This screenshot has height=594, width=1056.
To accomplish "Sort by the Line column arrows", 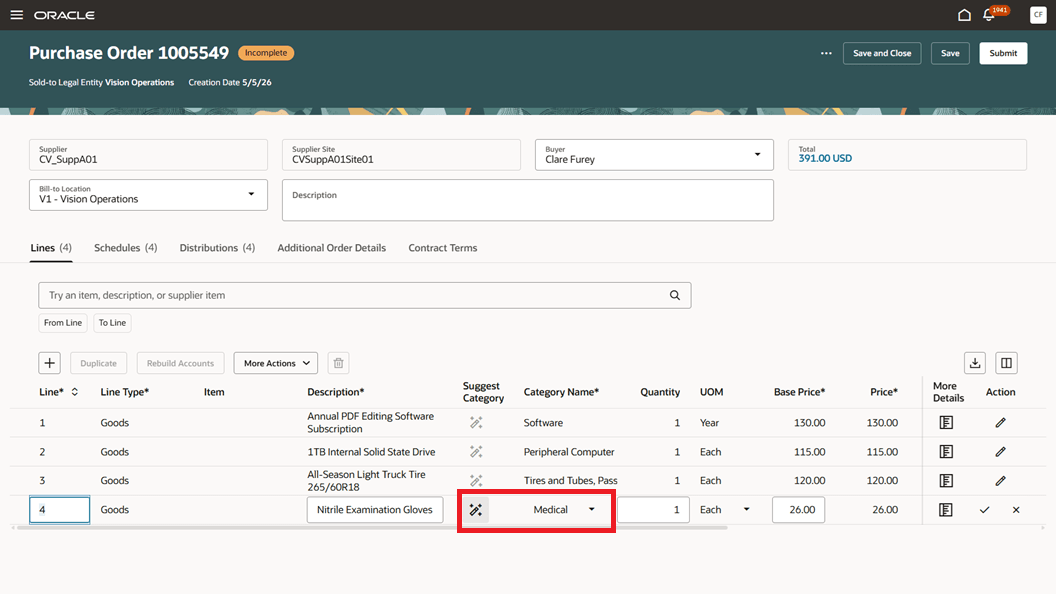I will click(75, 392).
